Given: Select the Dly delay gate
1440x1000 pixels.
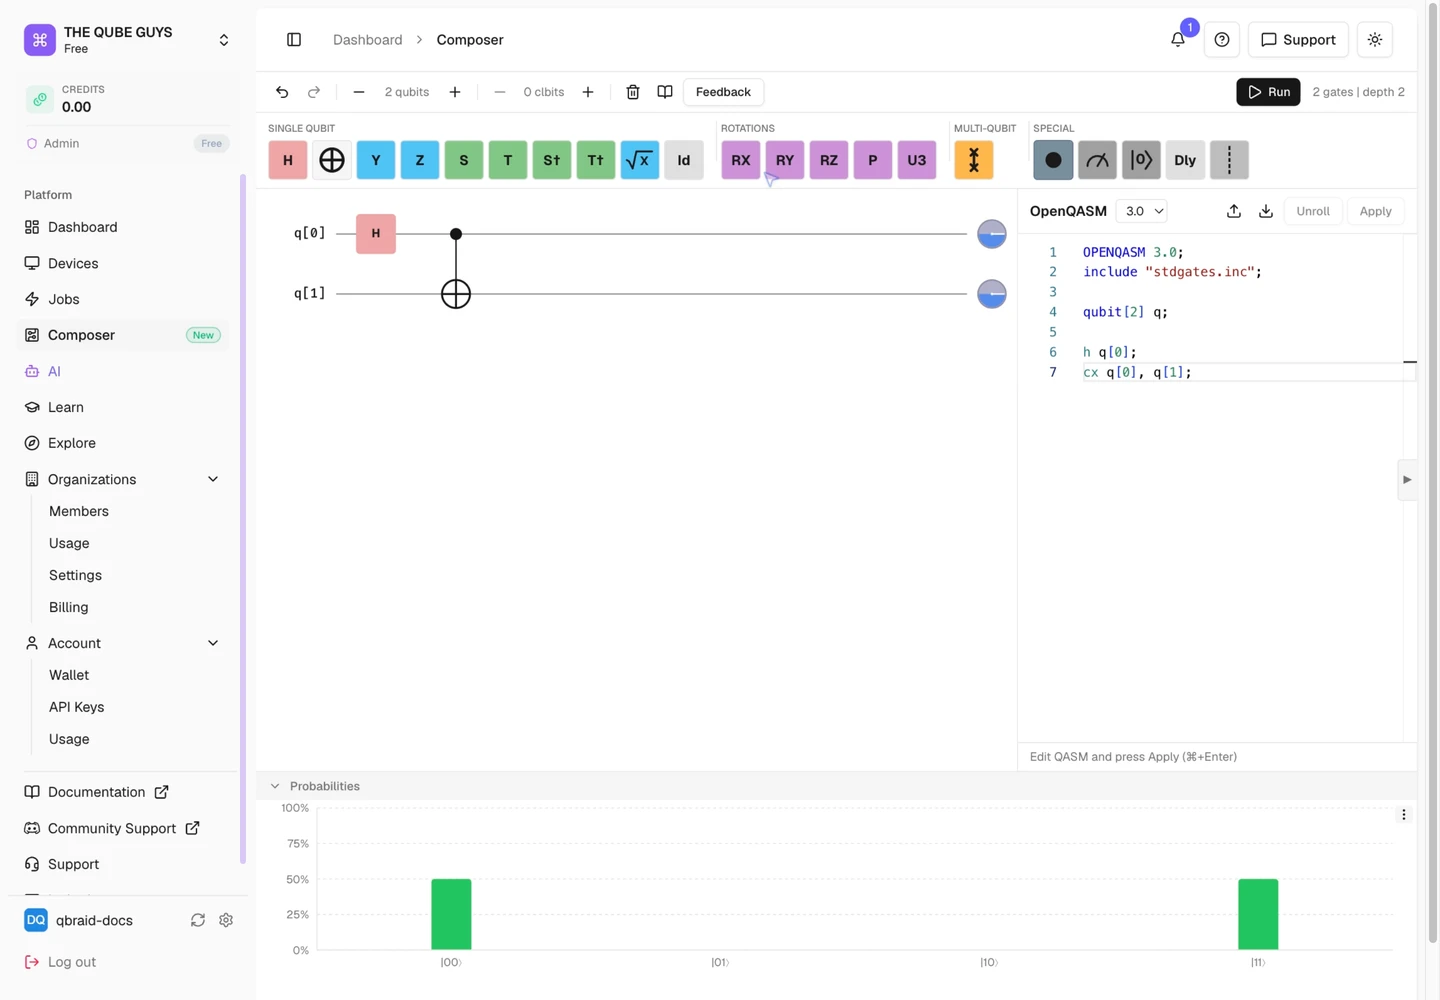Looking at the screenshot, I should coord(1185,160).
